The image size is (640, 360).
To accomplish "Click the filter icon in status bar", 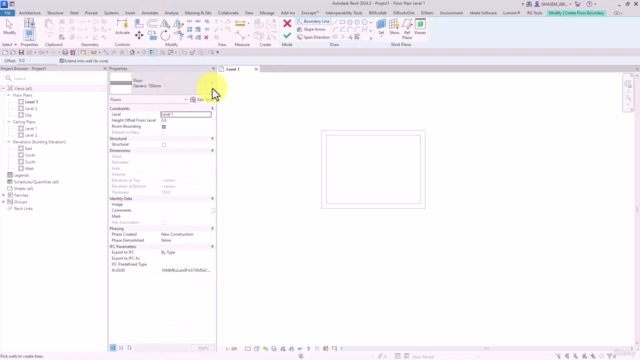I will coord(609,356).
